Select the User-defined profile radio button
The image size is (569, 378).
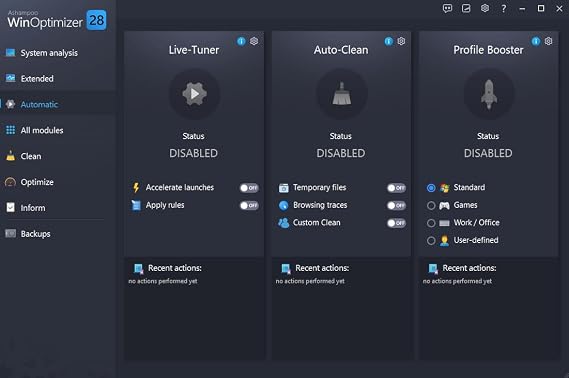[x=431, y=241]
